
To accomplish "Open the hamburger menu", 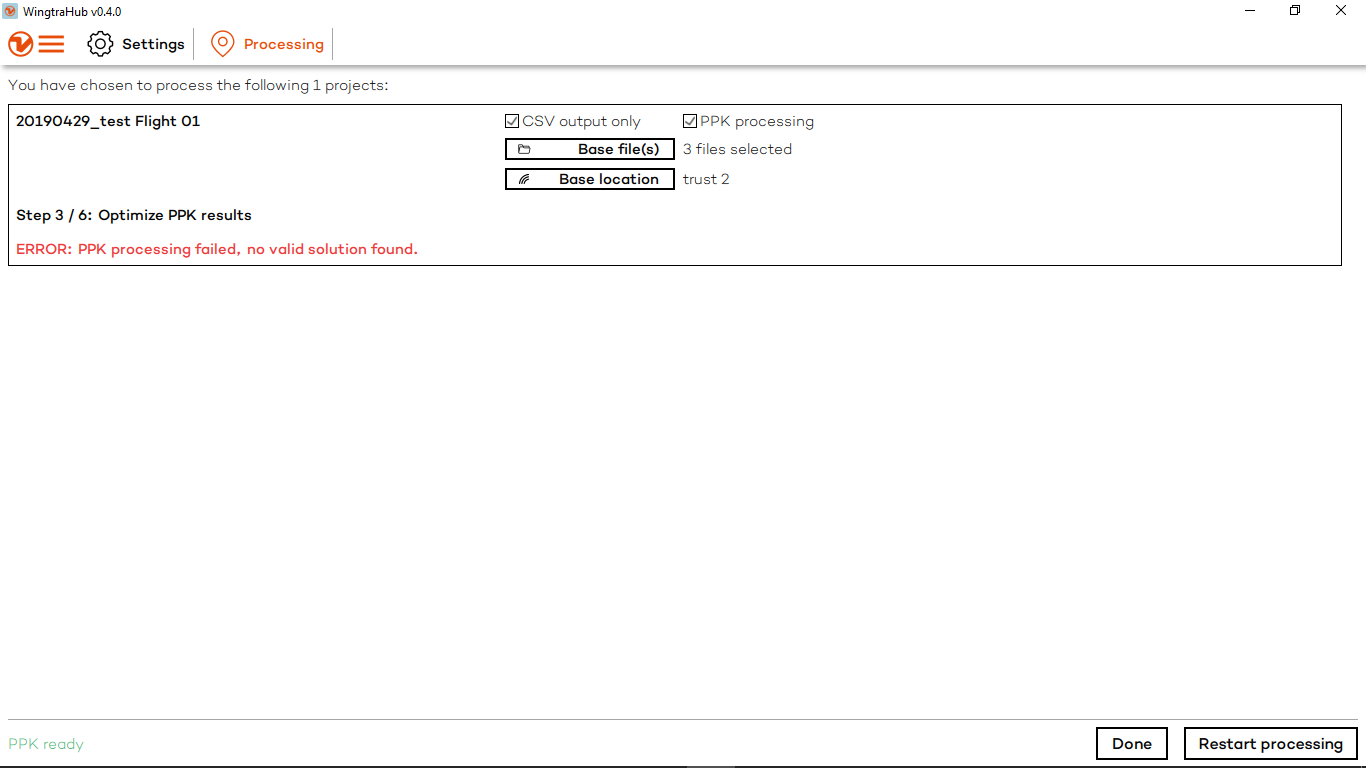I will 51,44.
